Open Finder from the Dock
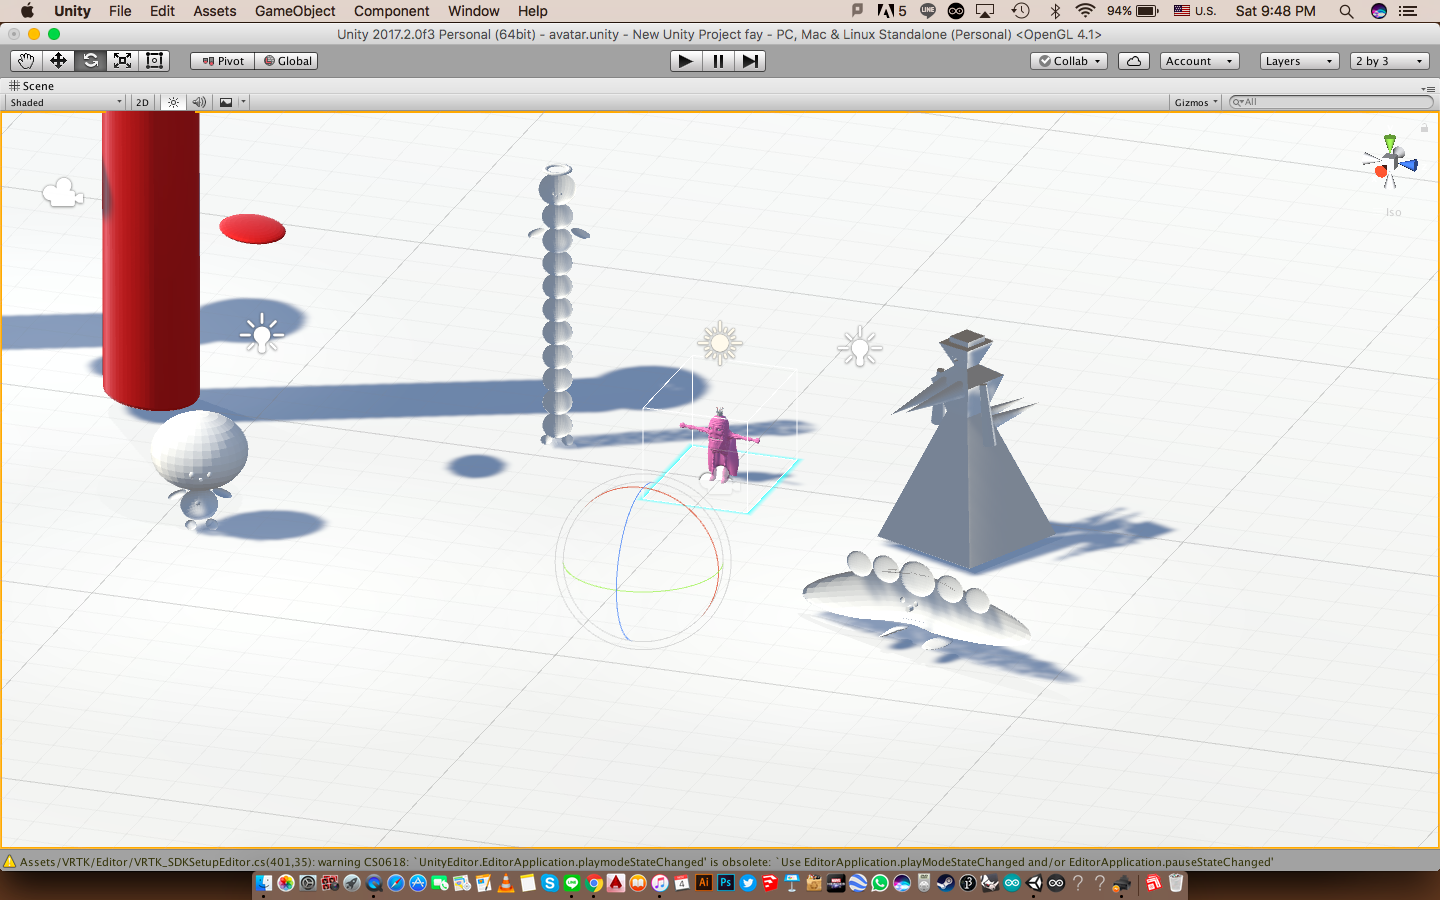The width and height of the screenshot is (1440, 900). [x=263, y=883]
